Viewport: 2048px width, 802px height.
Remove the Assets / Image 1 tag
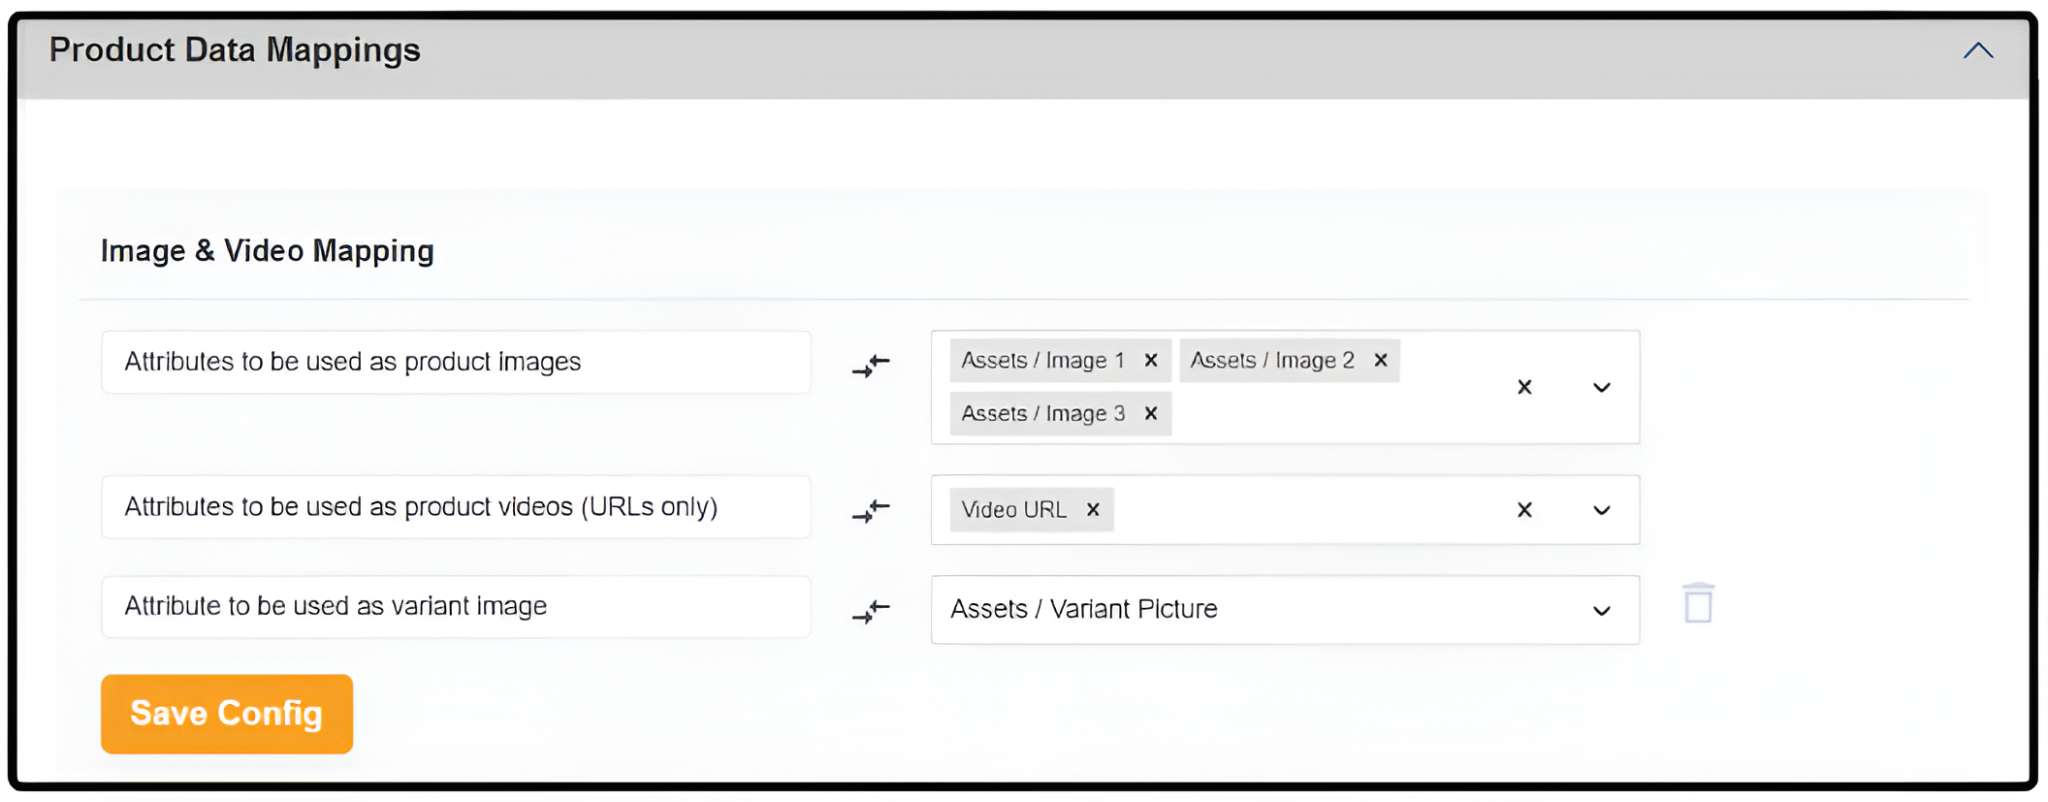tap(1151, 360)
